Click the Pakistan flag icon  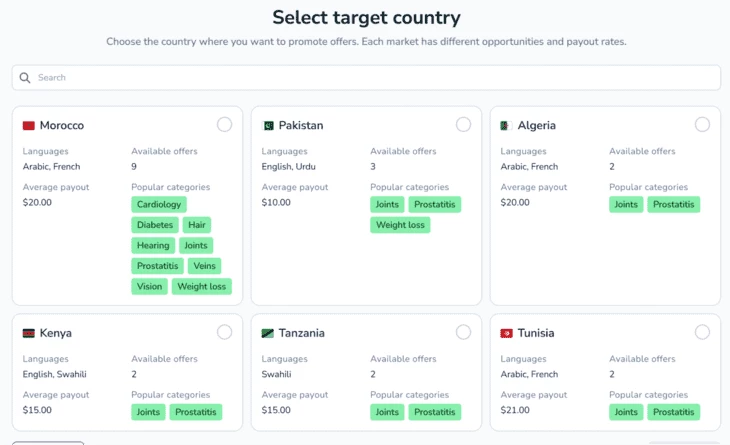tap(268, 126)
